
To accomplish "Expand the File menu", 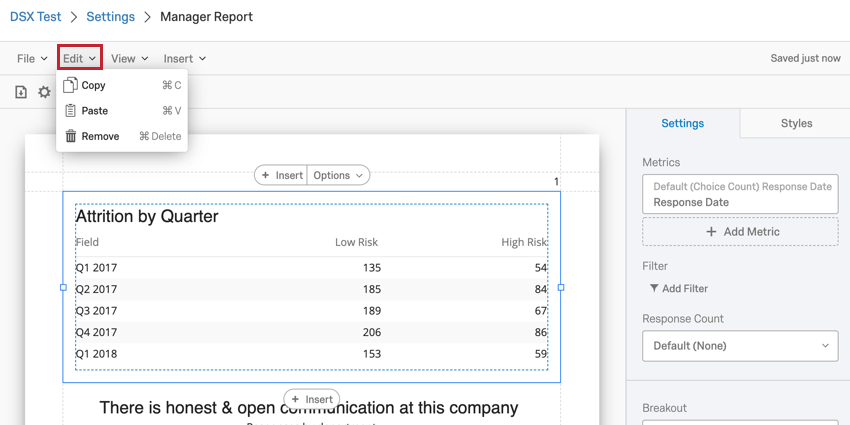I will (32, 59).
